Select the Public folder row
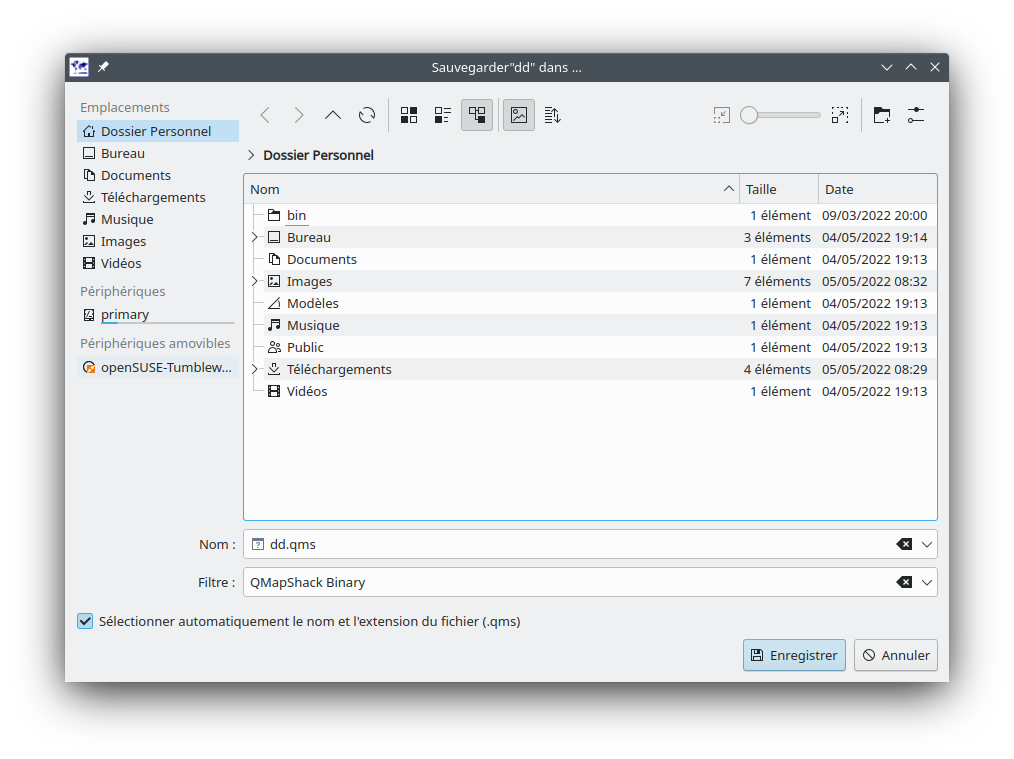Screen dimensions: 1014x759 point(590,347)
